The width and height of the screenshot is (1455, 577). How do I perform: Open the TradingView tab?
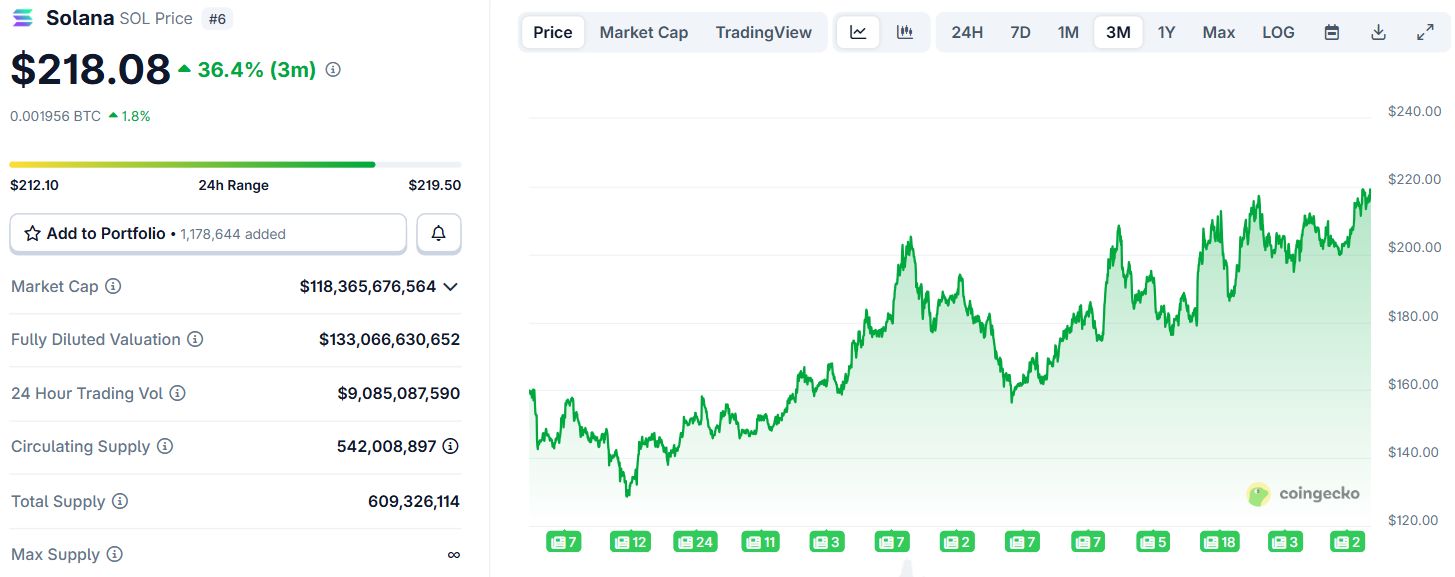click(x=763, y=31)
